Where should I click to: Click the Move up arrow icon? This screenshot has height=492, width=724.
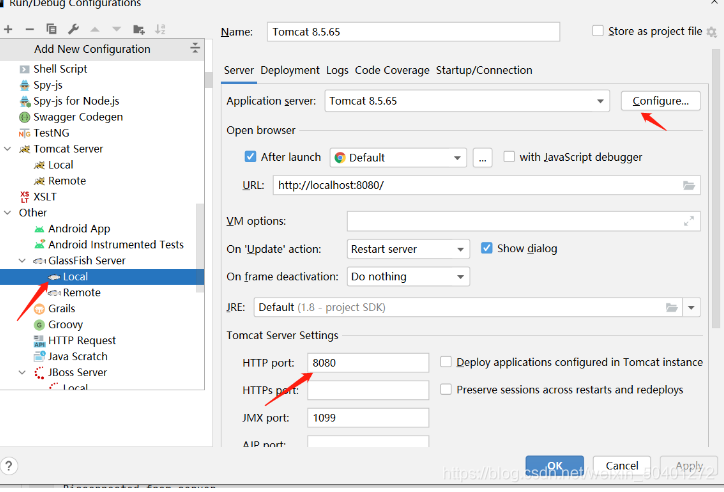tap(95, 30)
